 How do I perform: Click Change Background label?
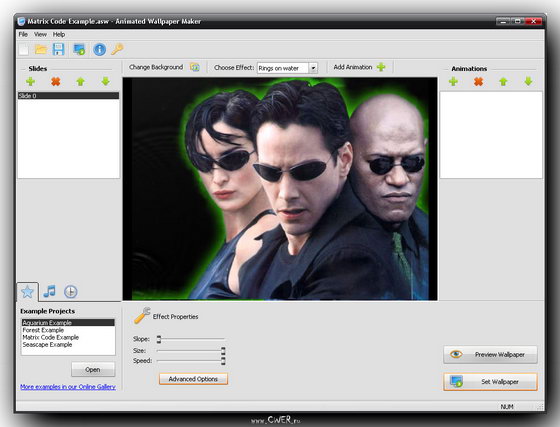[156, 67]
